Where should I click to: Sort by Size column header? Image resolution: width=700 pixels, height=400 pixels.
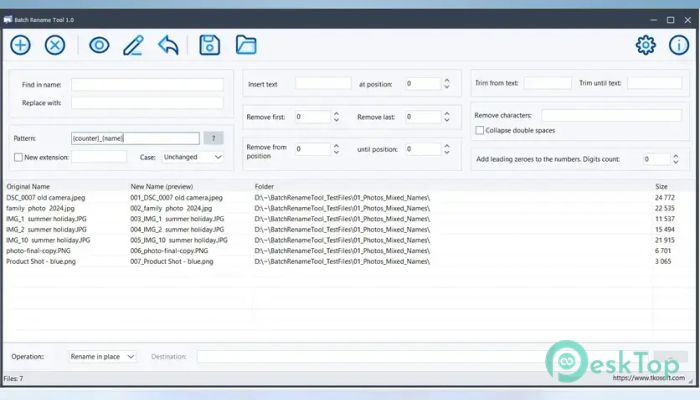tap(662, 187)
